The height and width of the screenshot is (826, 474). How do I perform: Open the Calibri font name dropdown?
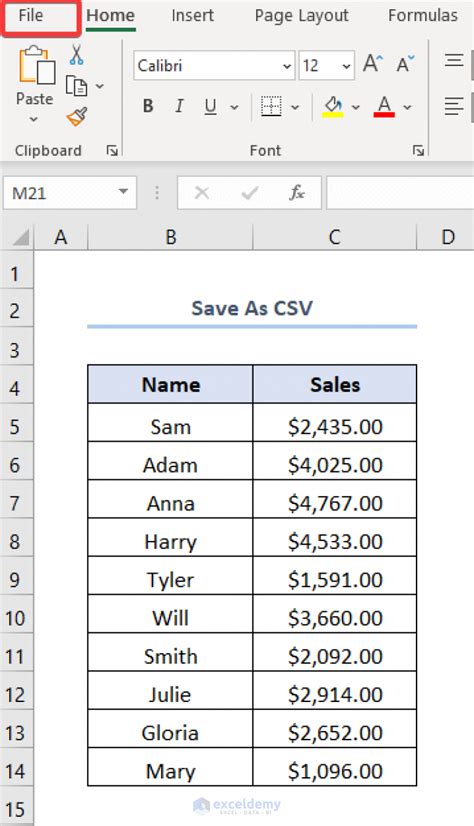click(287, 66)
